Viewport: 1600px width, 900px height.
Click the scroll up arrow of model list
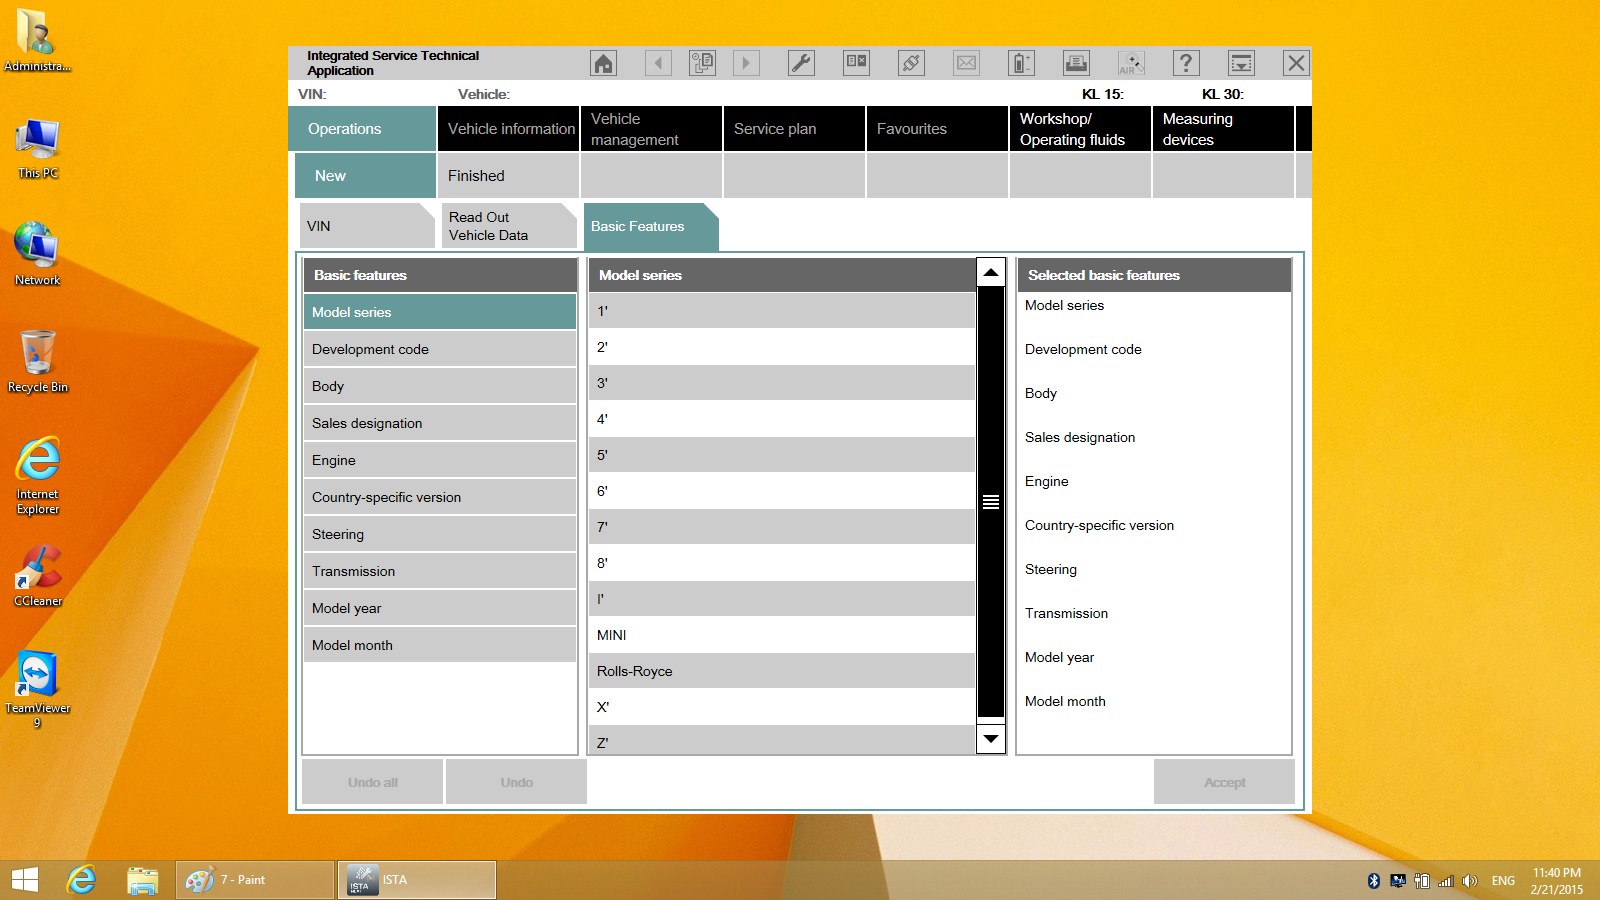coord(991,272)
